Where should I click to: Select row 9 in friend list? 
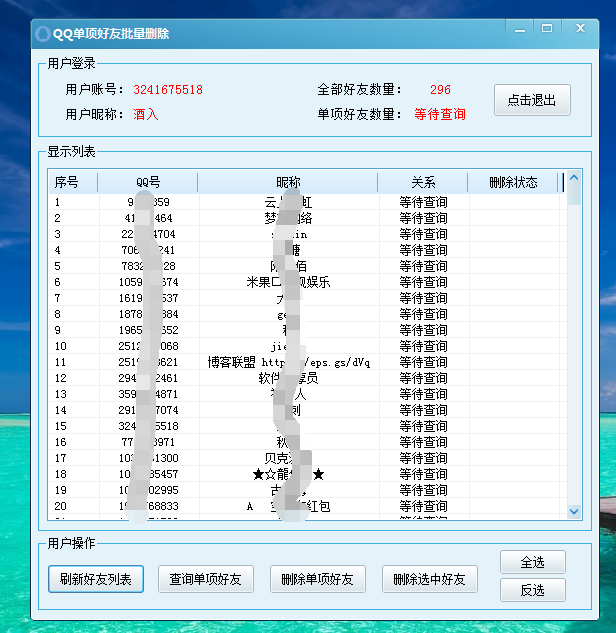coord(308,330)
